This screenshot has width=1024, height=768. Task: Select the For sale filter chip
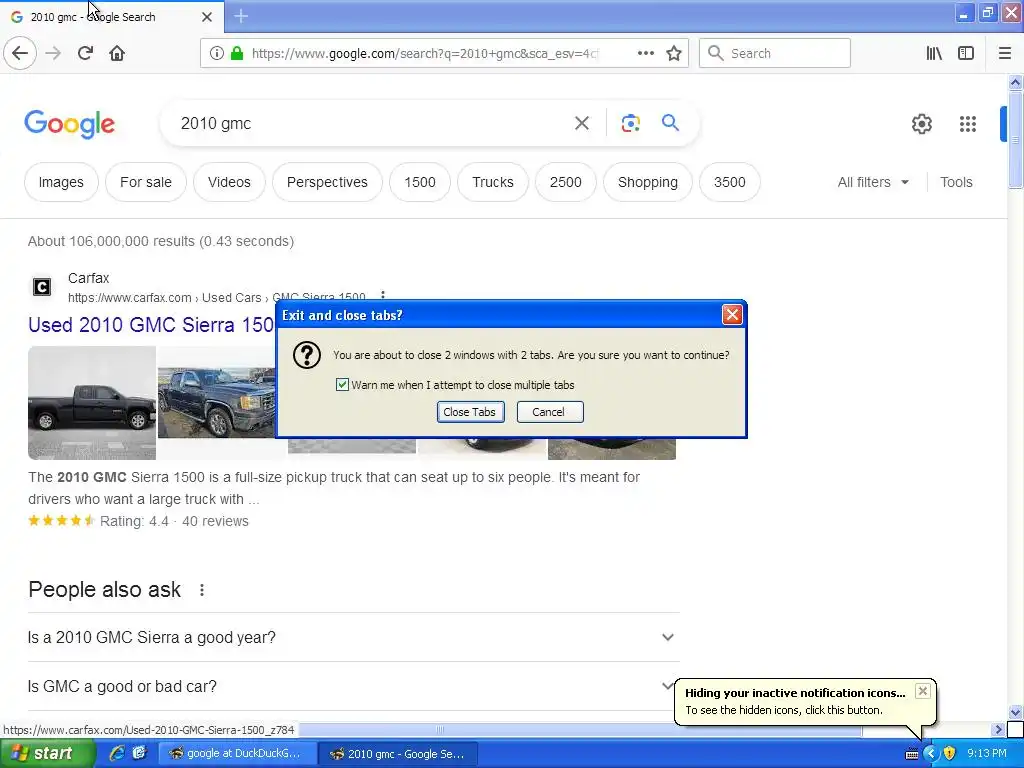pos(146,182)
